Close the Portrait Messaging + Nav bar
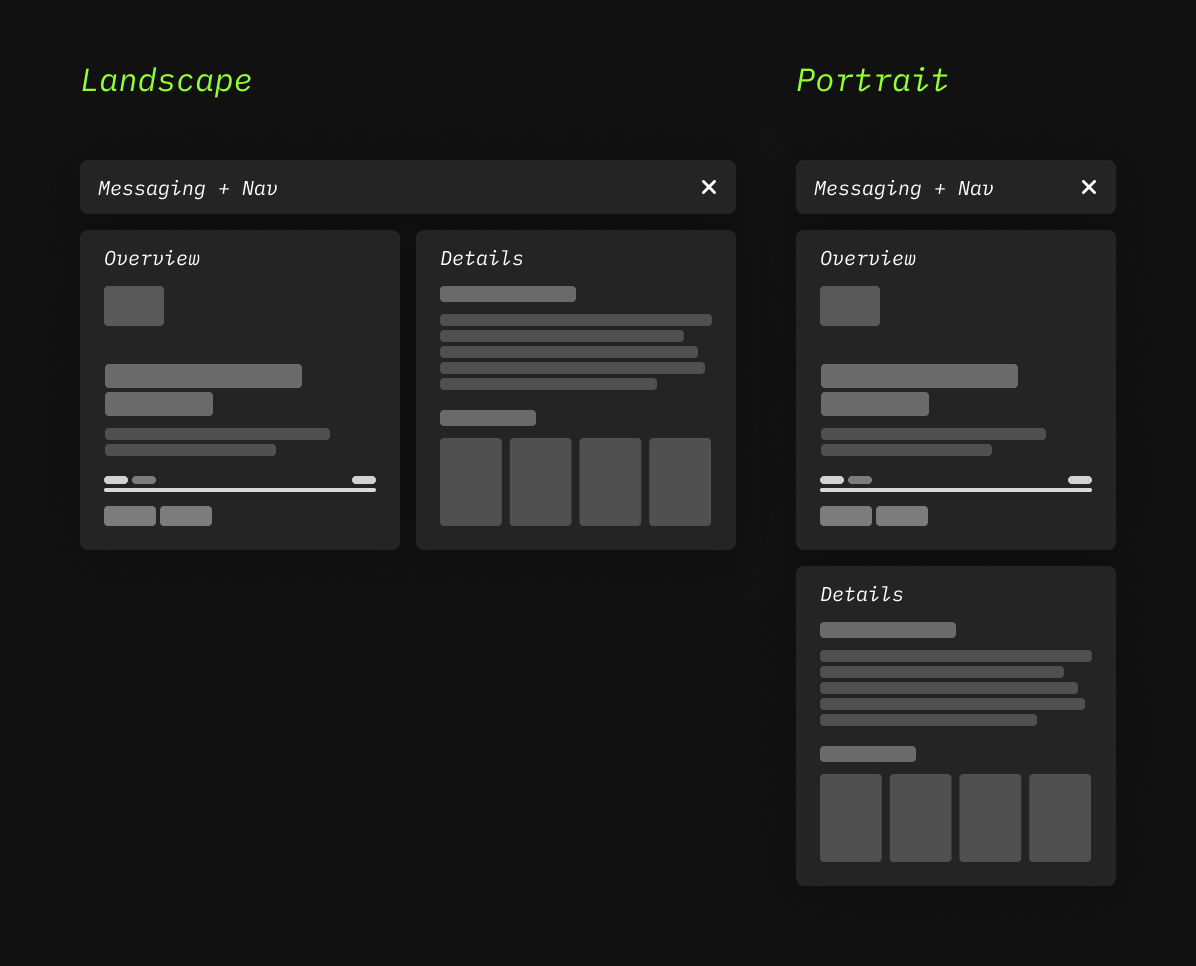Viewport: 1196px width, 966px height. pyautogui.click(x=1088, y=187)
